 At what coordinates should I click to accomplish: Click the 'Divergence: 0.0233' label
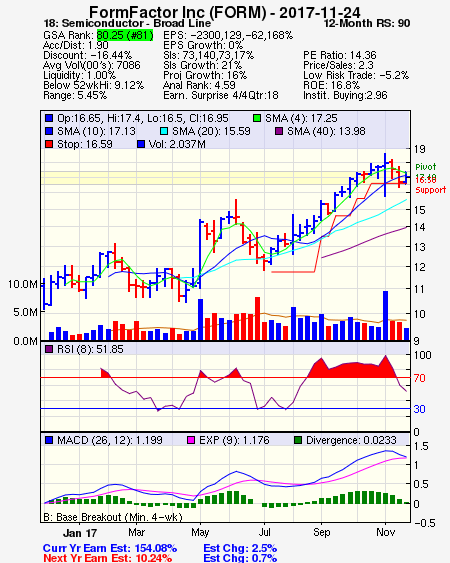tap(351, 440)
